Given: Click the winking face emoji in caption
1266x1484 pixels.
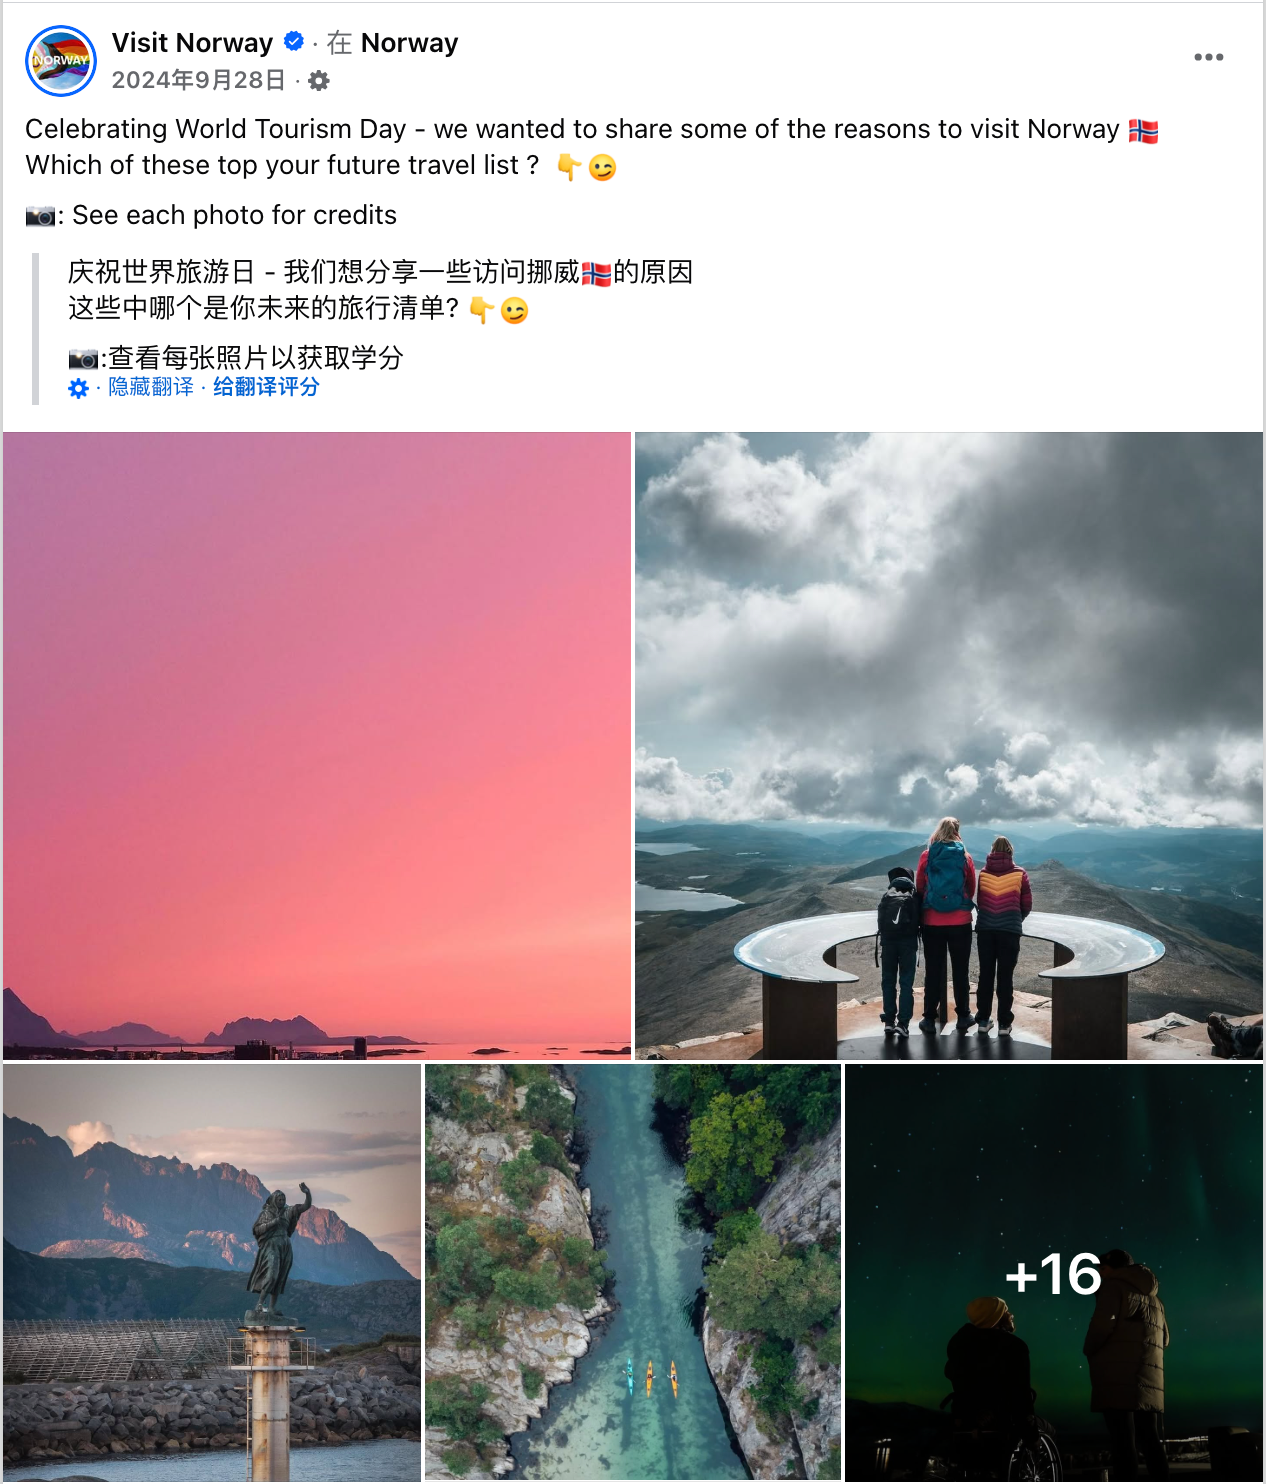Looking at the screenshot, I should tap(602, 167).
